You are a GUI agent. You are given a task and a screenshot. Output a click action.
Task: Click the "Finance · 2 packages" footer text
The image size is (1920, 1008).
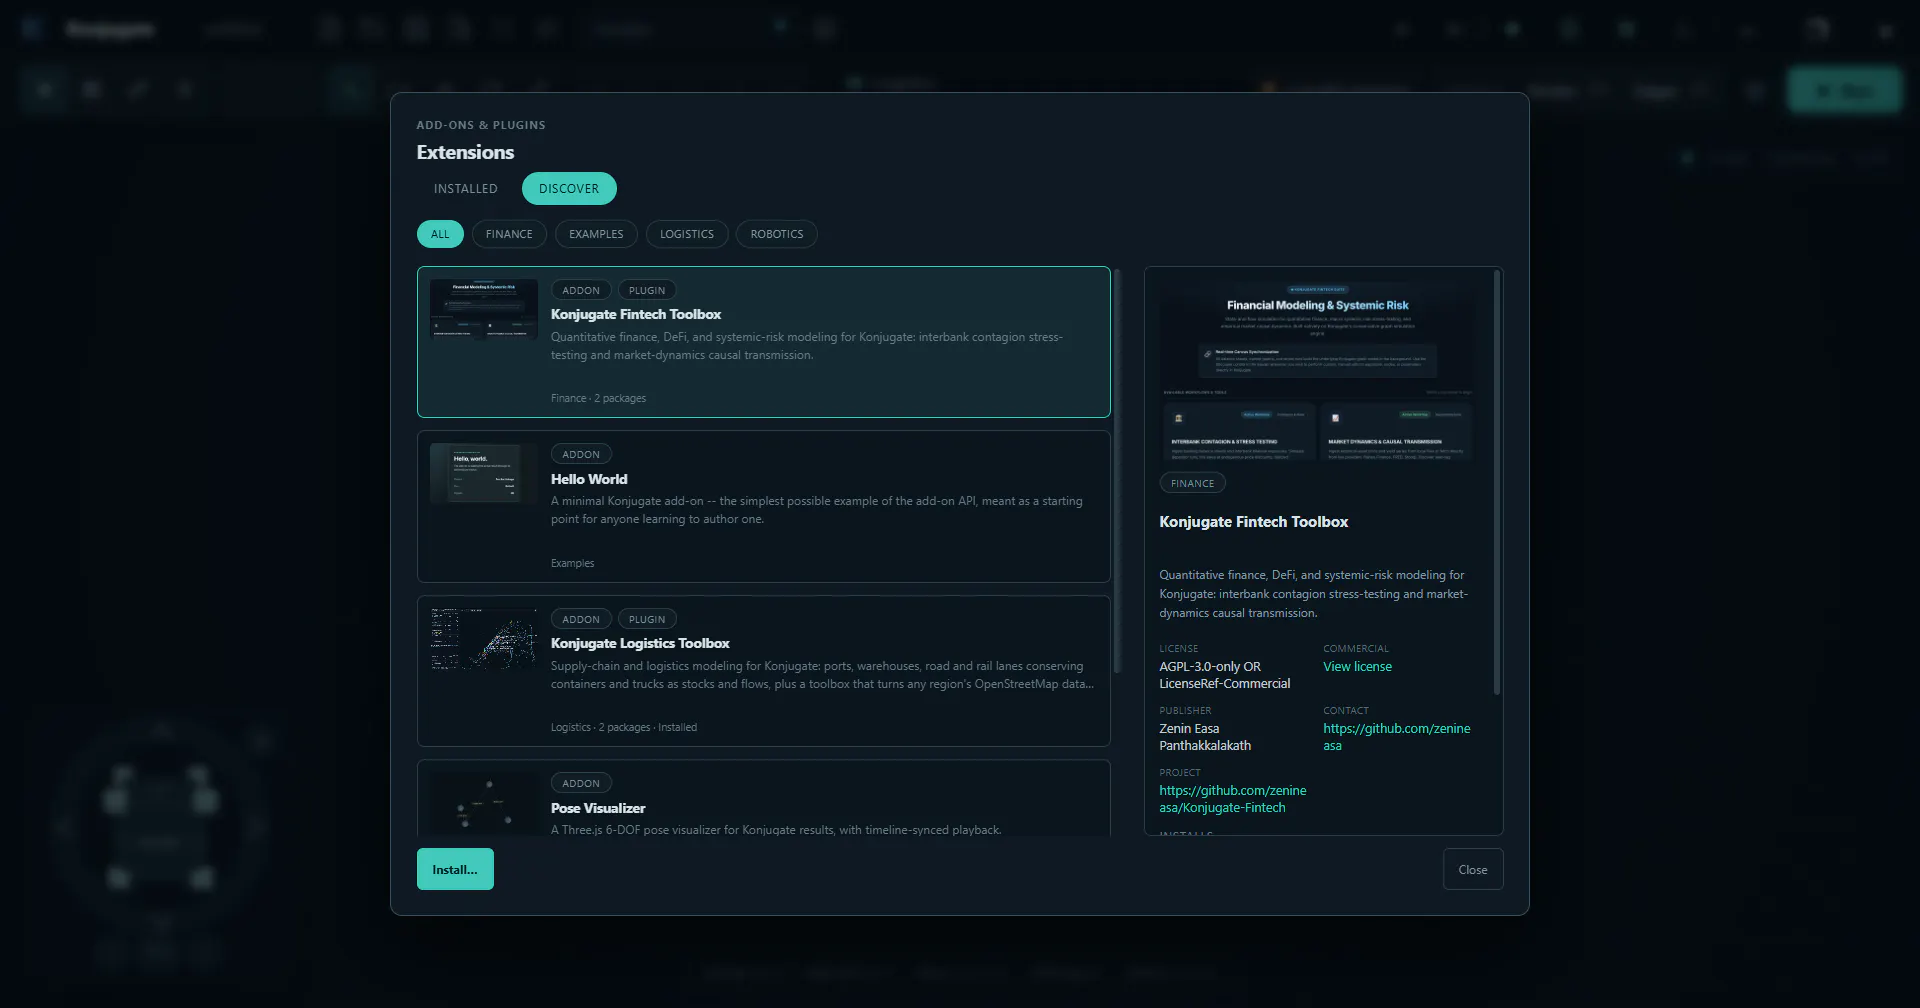point(598,398)
